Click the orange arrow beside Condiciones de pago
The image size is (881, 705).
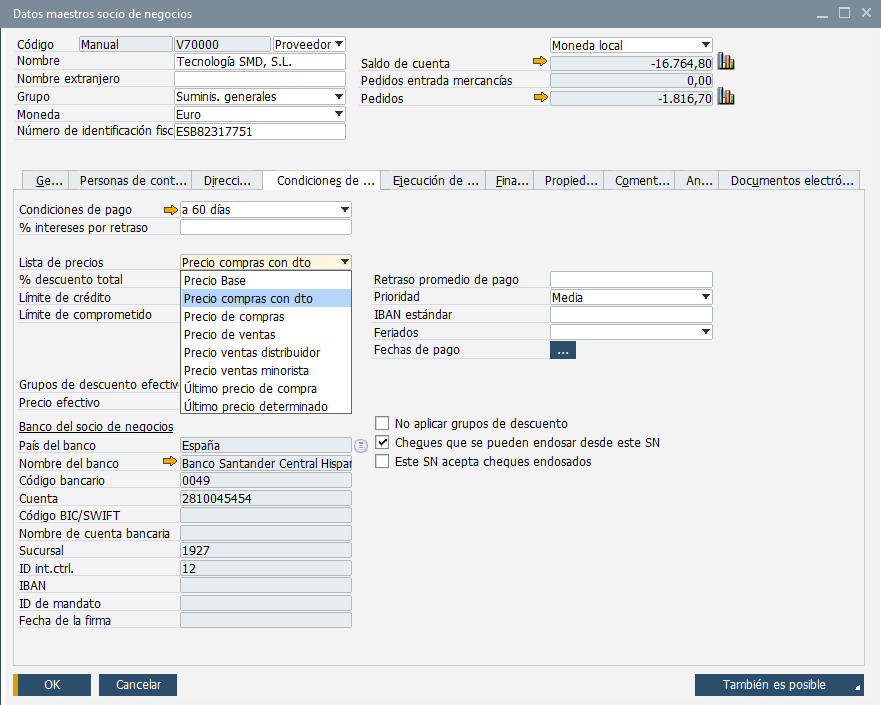[x=169, y=210]
